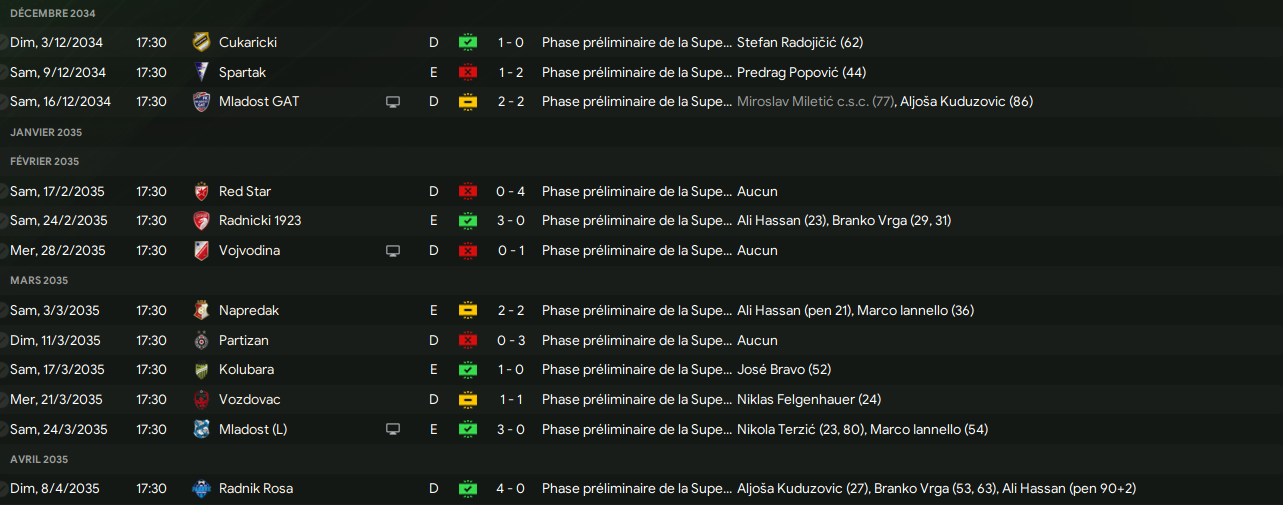The image size is (1283, 505).
Task: Click the Cukaricki club badge
Action: point(201,42)
